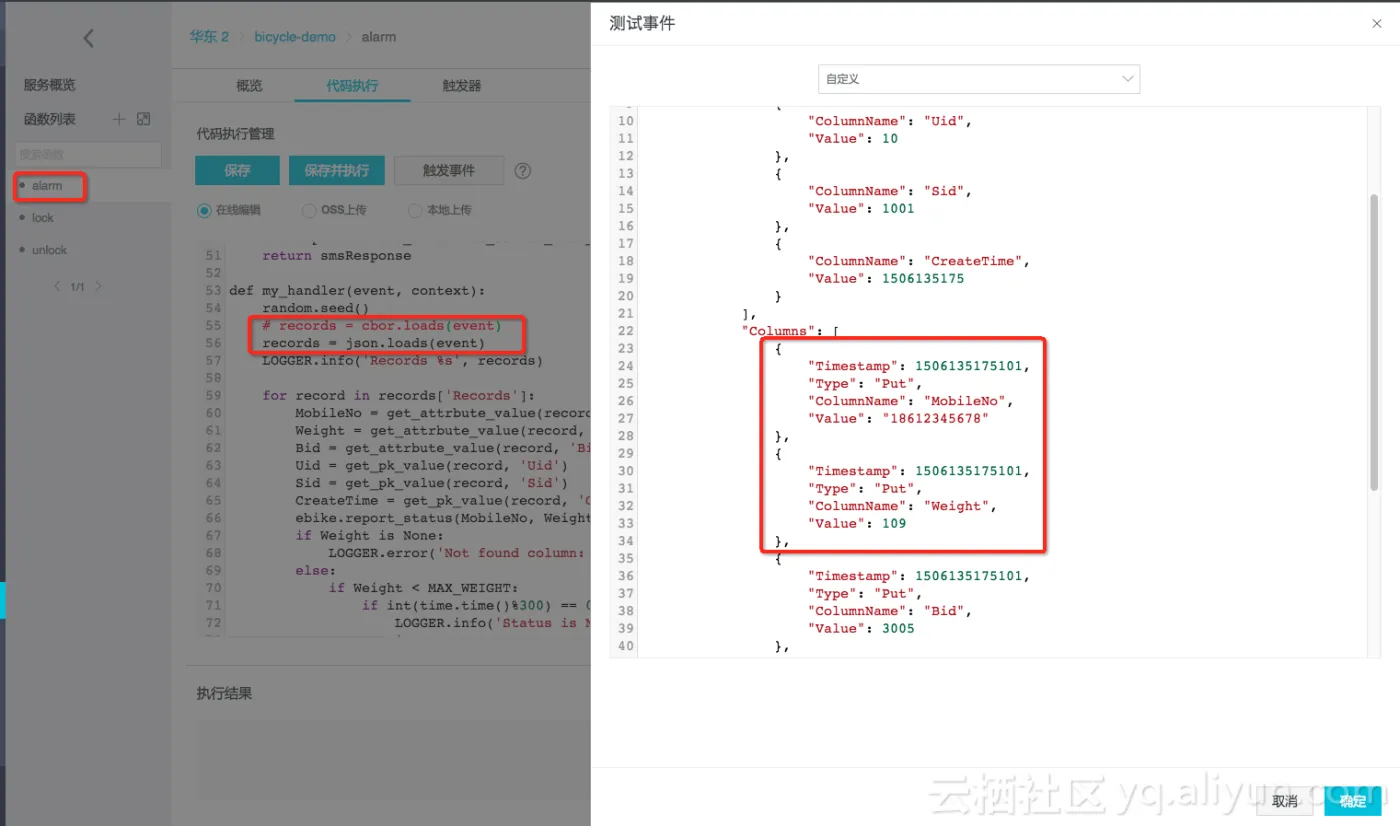This screenshot has width=1400, height=826.
Task: Switch to the 概览 tab
Action: pos(249,86)
